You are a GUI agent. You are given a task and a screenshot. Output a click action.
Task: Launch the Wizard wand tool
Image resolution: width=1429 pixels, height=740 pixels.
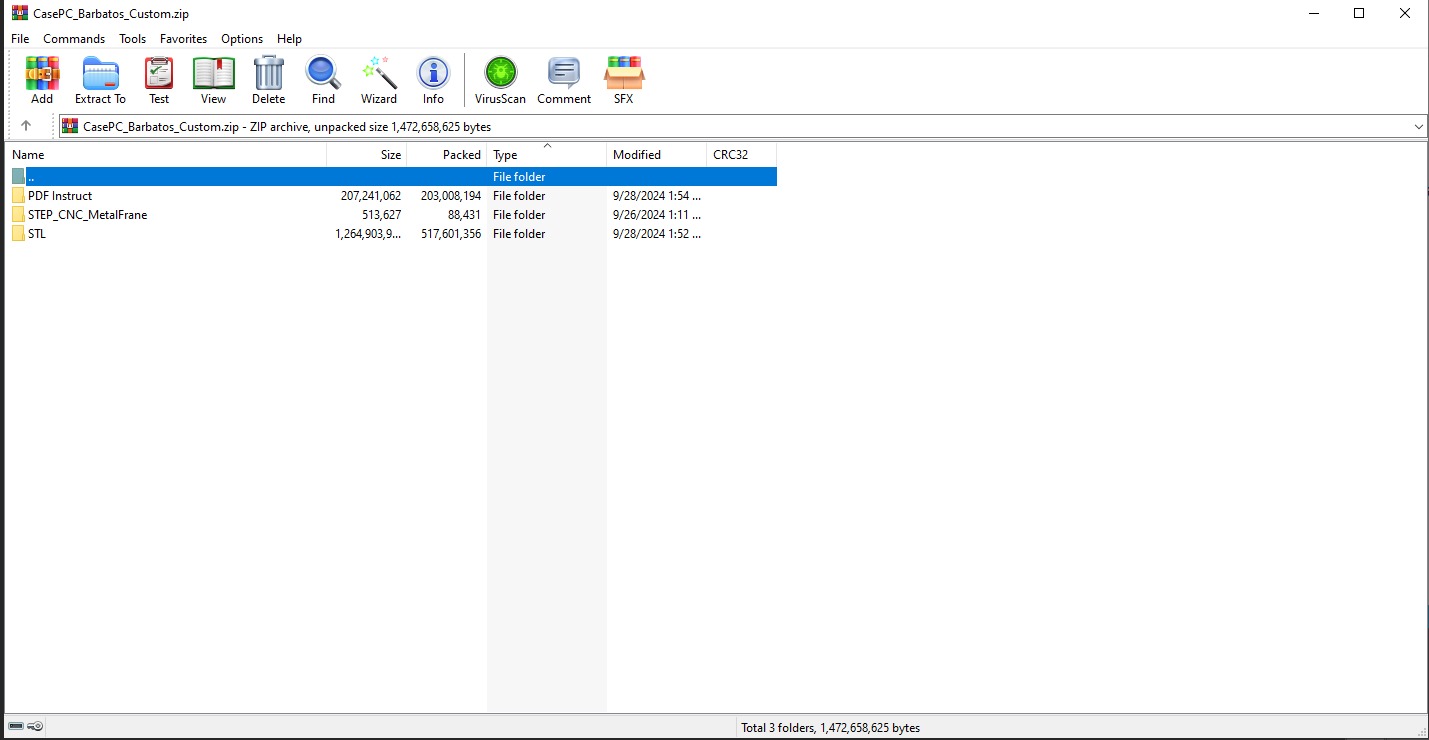[379, 80]
